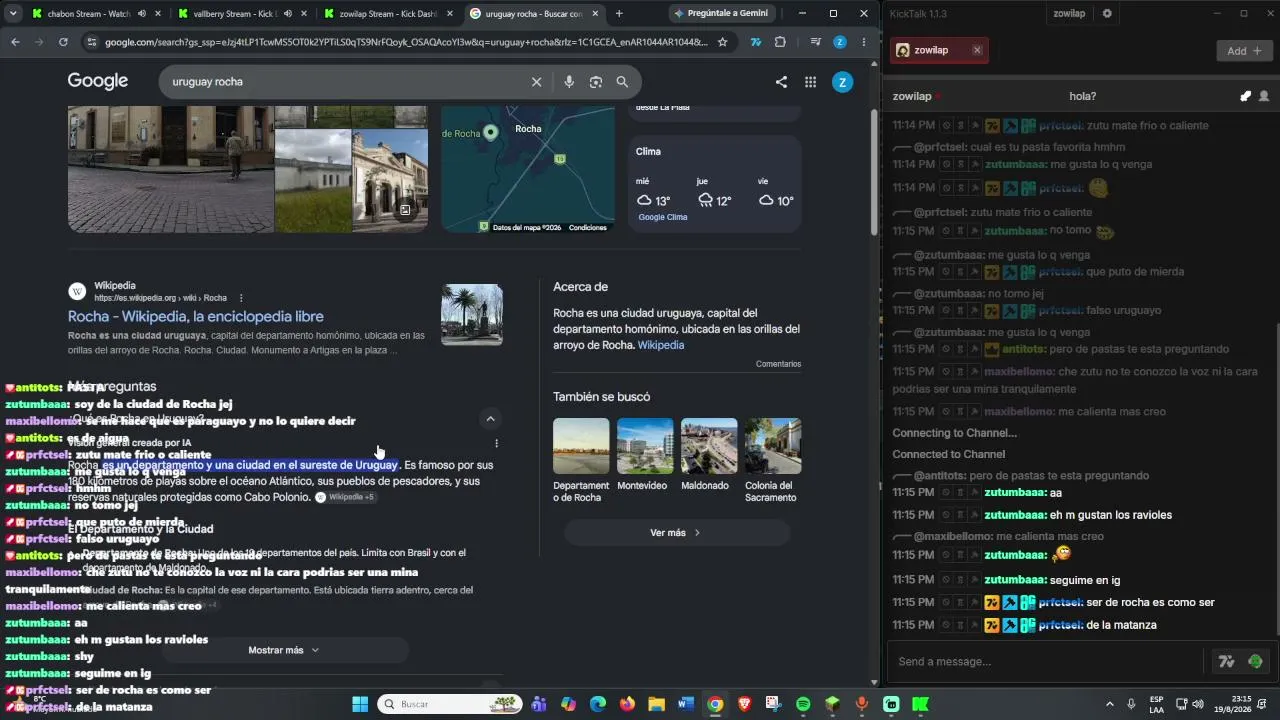Image resolution: width=1280 pixels, height=720 pixels.
Task: Open Chrome tab search dropdown
Action: click(13, 14)
